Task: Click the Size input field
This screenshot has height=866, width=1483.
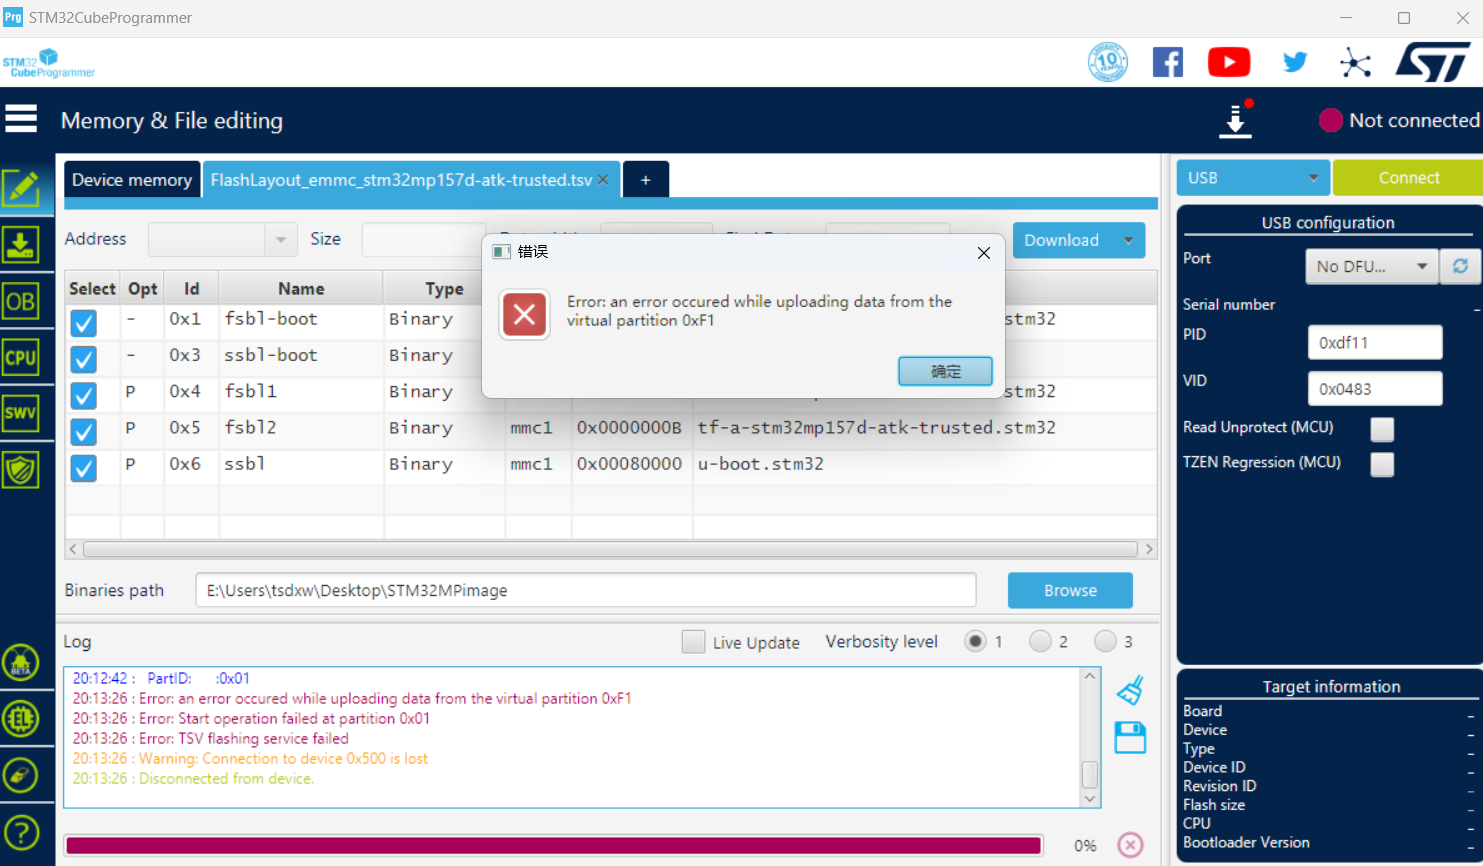Action: 422,240
